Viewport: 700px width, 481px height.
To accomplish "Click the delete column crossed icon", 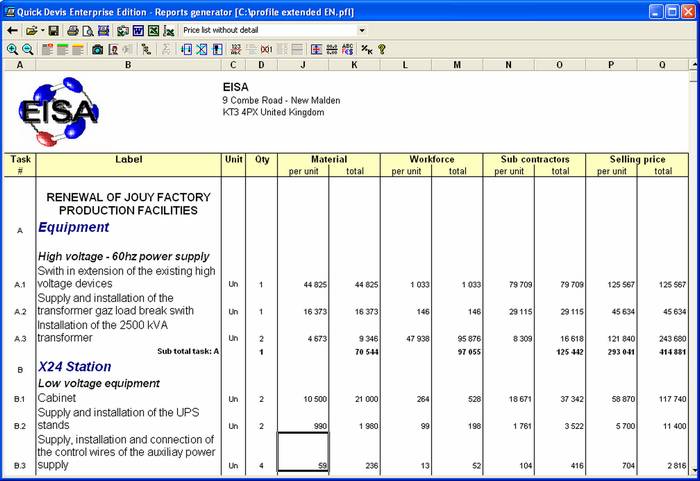I will [x=202, y=50].
